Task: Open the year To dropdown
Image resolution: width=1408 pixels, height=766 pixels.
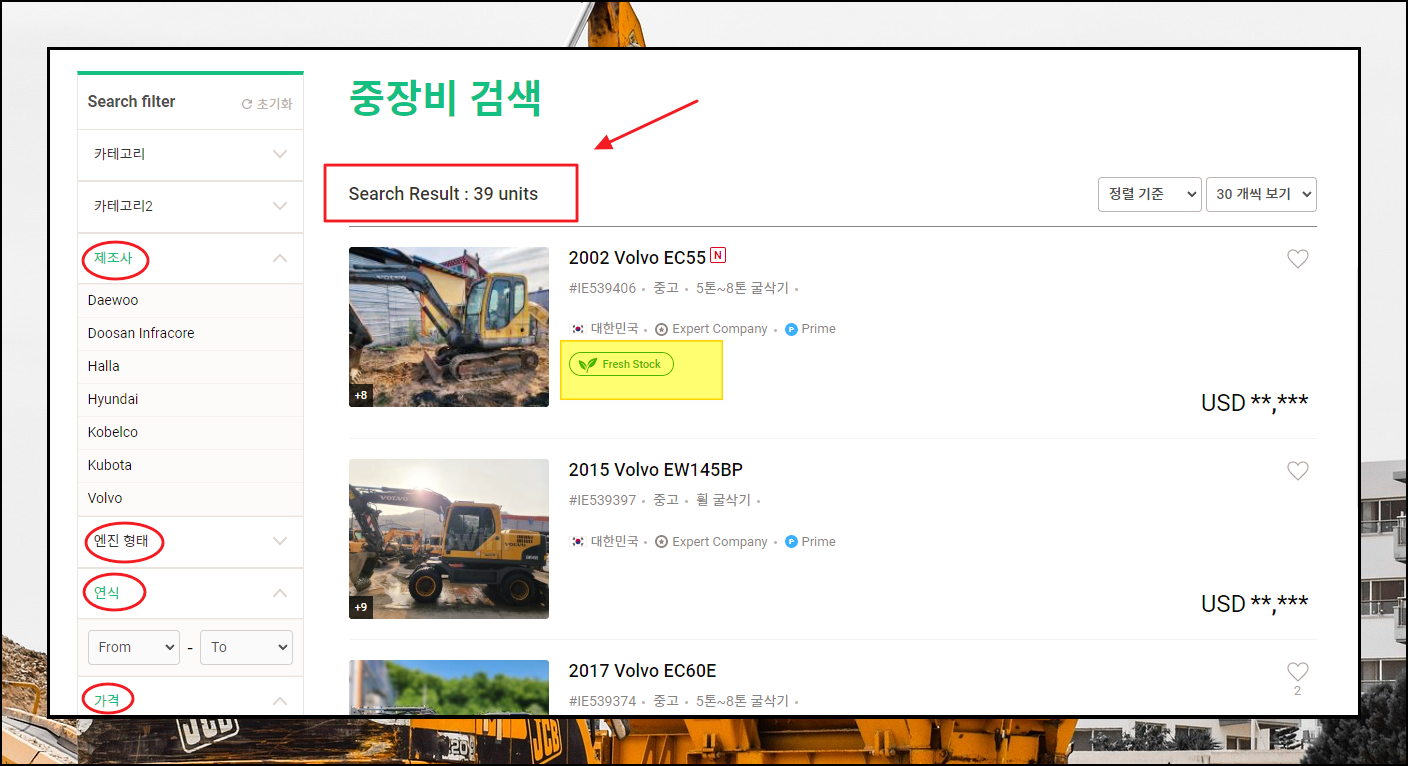Action: point(246,647)
